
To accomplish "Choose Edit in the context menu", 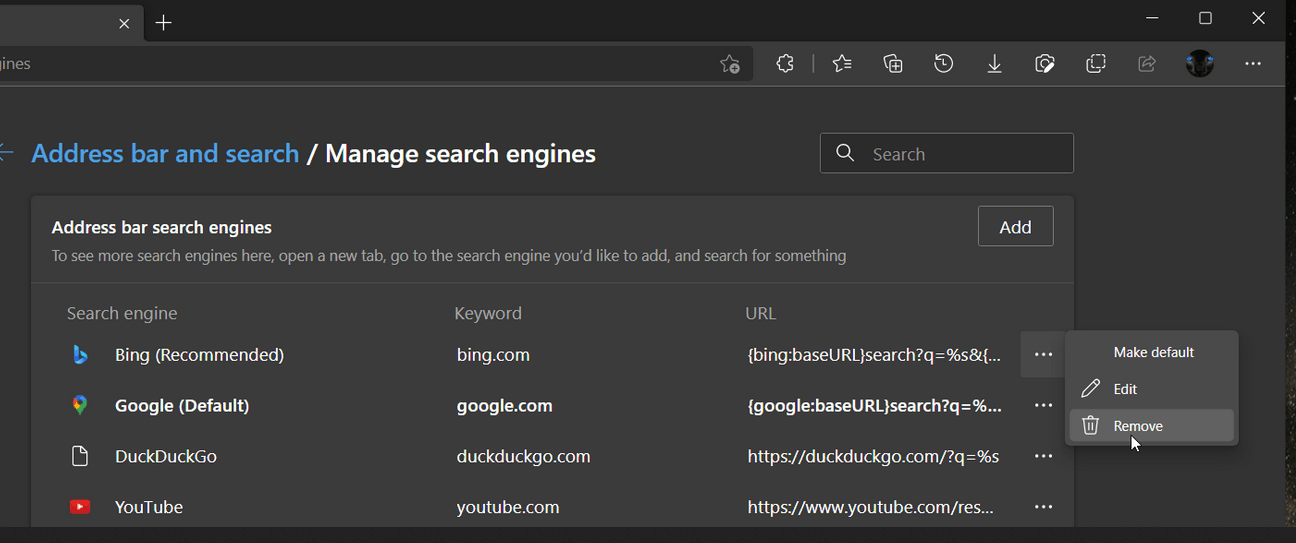I will point(1152,389).
